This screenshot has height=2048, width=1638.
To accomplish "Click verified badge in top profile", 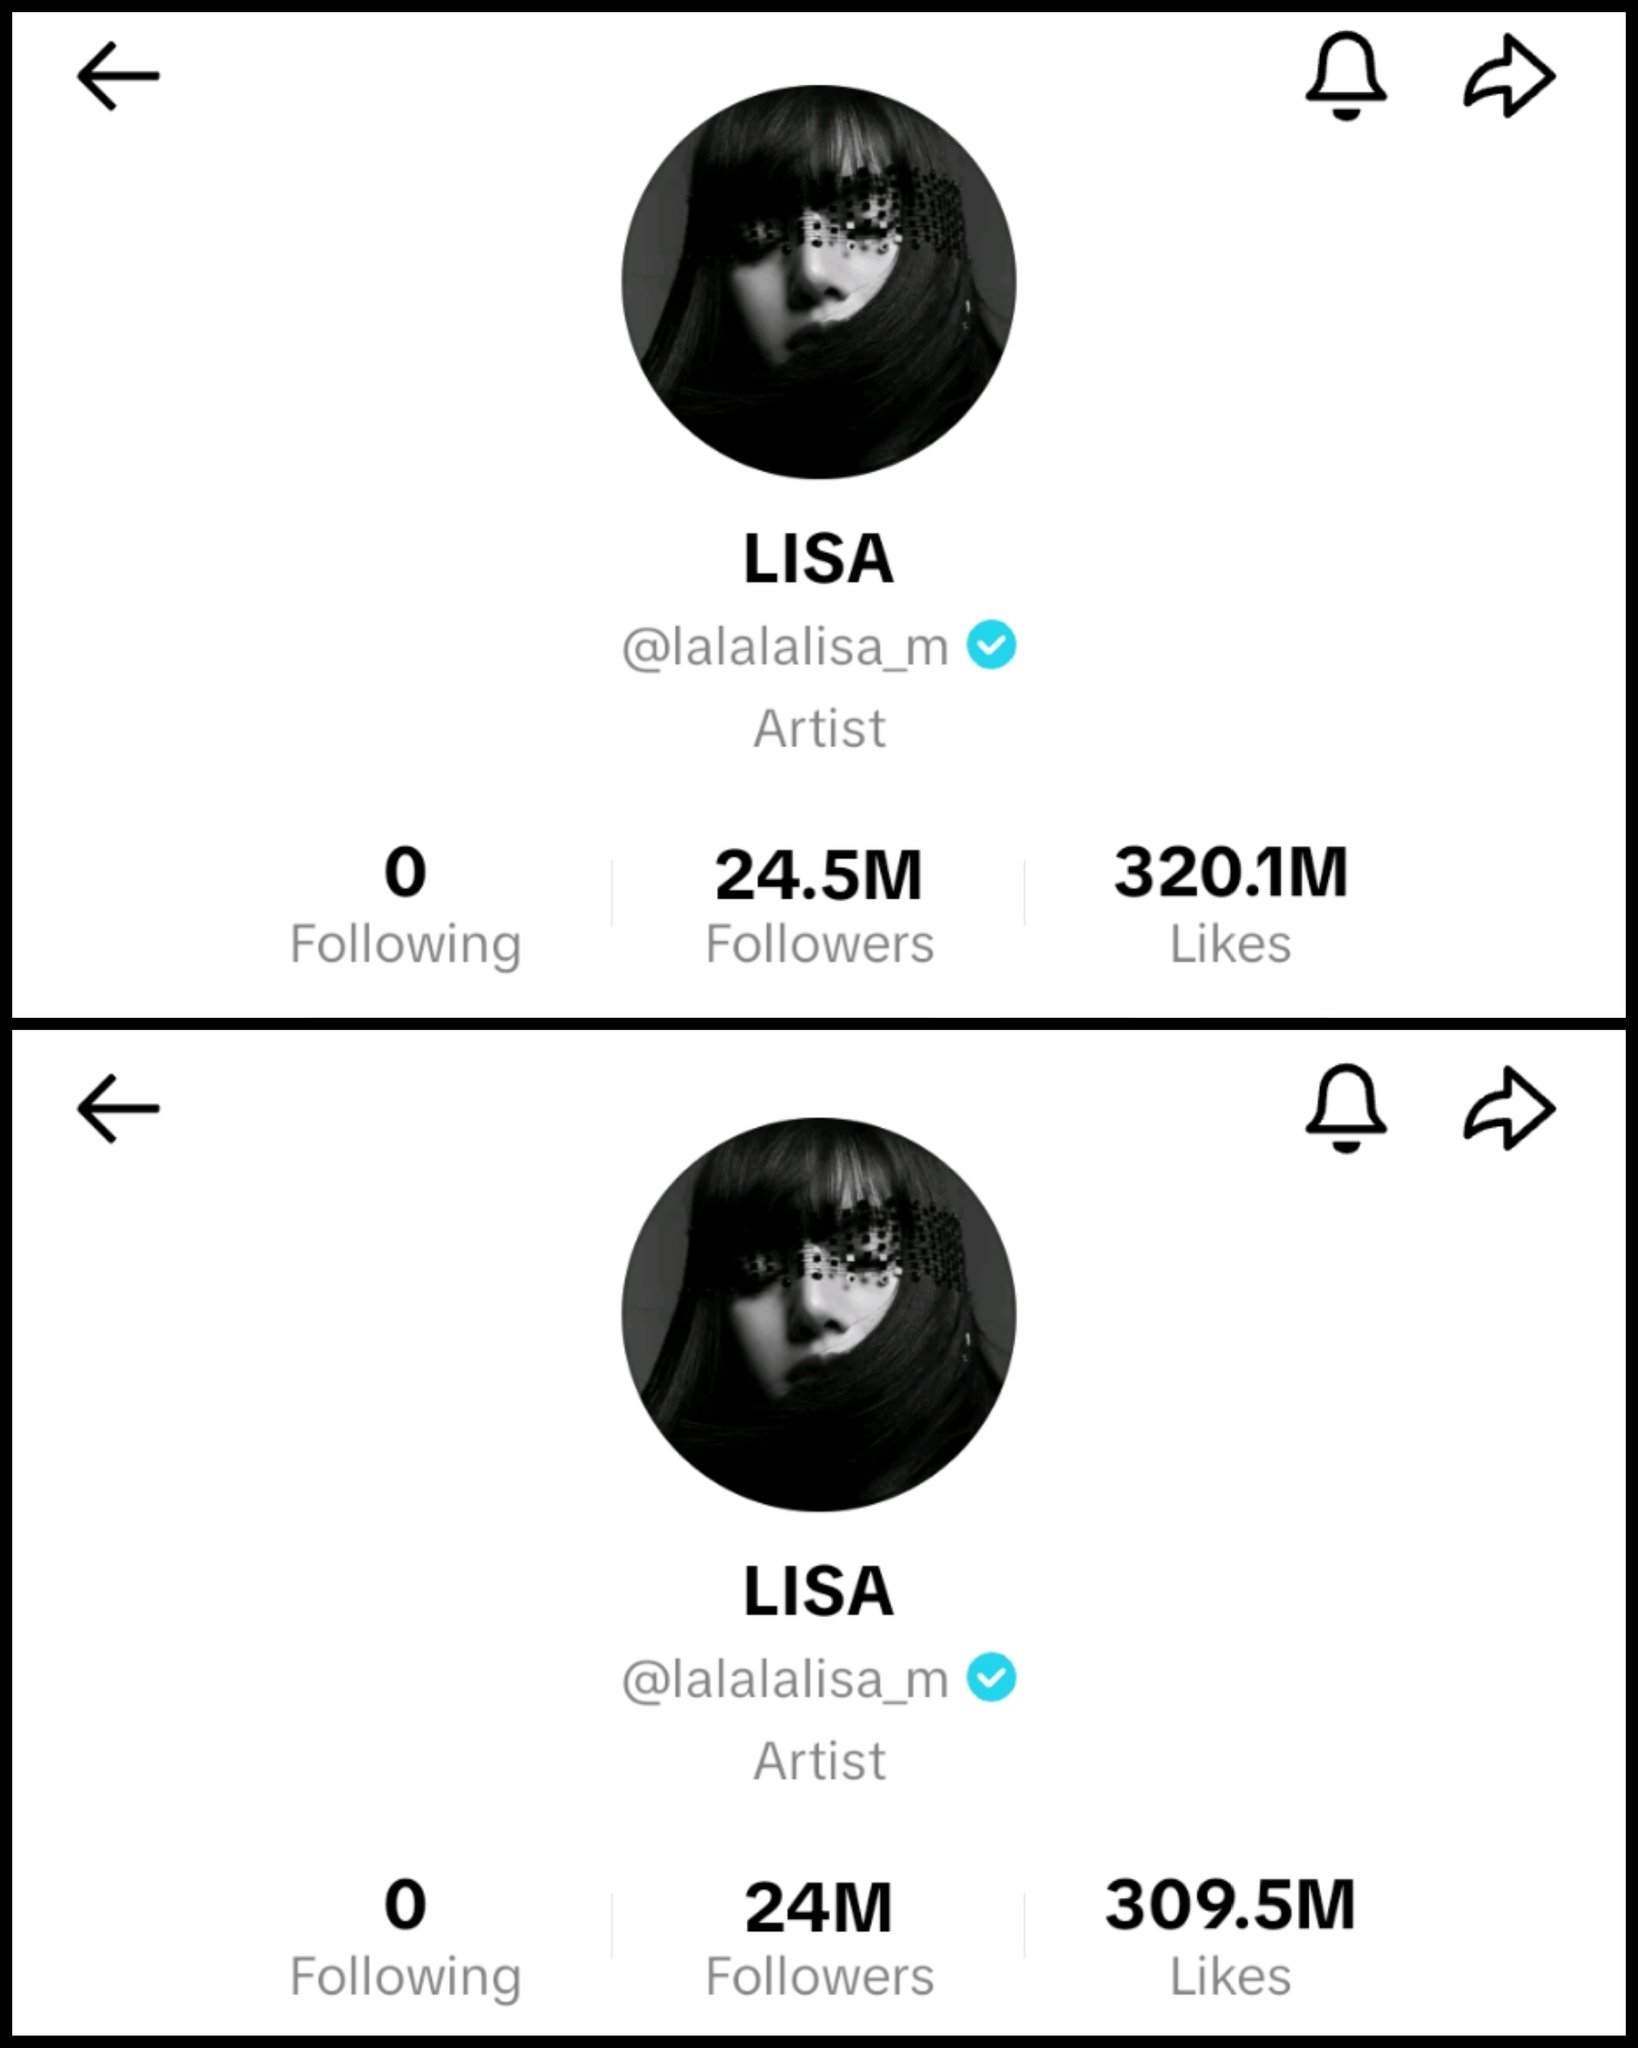I will click(991, 645).
